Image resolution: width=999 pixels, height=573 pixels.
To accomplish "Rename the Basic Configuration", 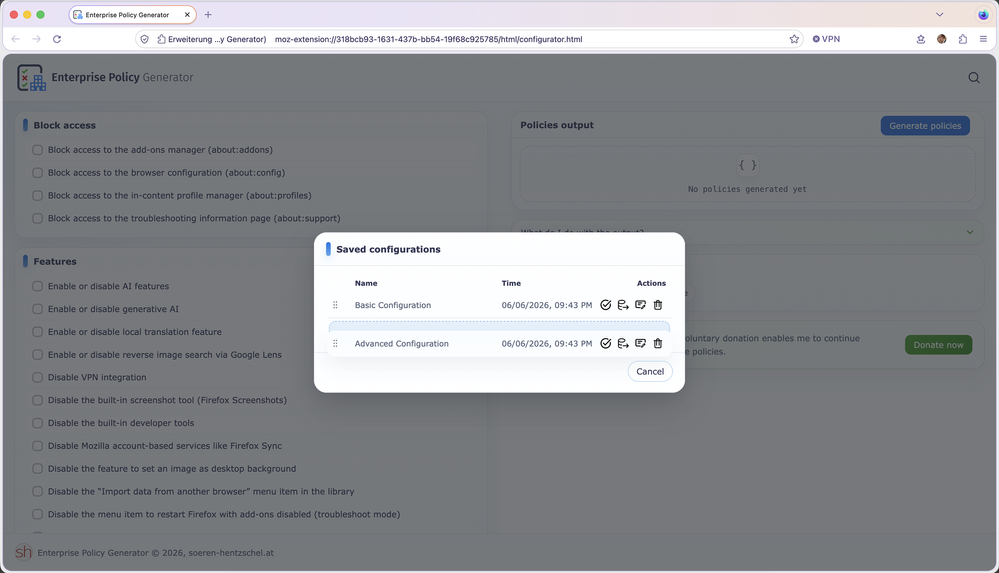I will tap(640, 305).
